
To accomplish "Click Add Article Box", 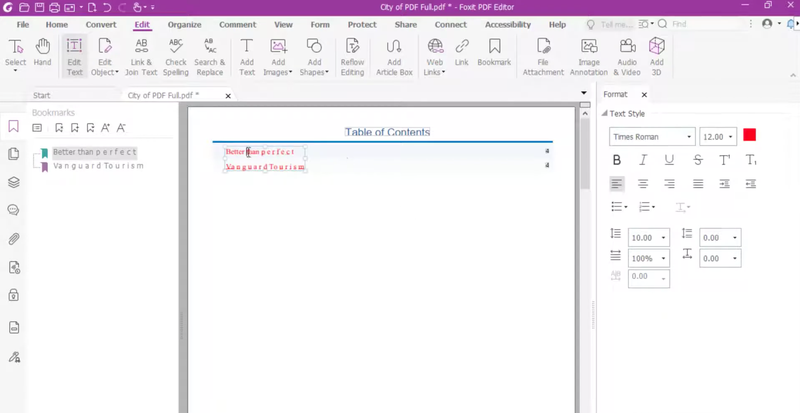I will coord(394,57).
